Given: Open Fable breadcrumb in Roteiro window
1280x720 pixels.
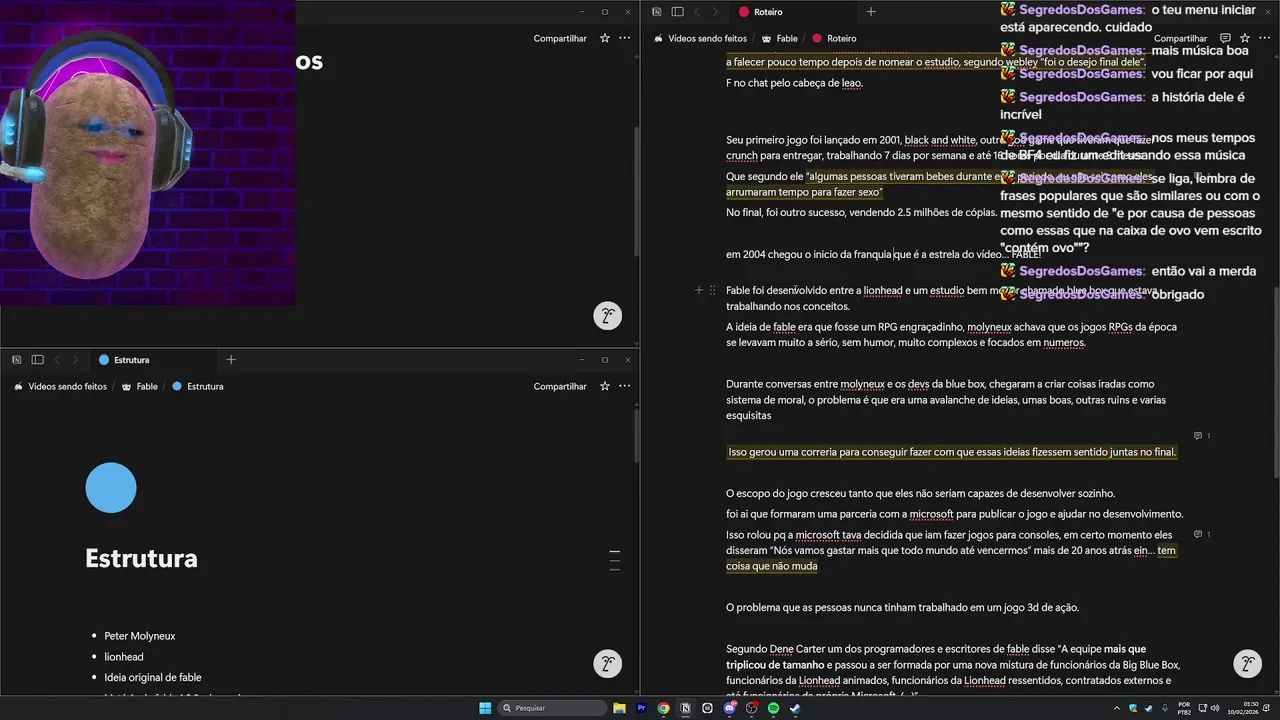Looking at the screenshot, I should 780,38.
